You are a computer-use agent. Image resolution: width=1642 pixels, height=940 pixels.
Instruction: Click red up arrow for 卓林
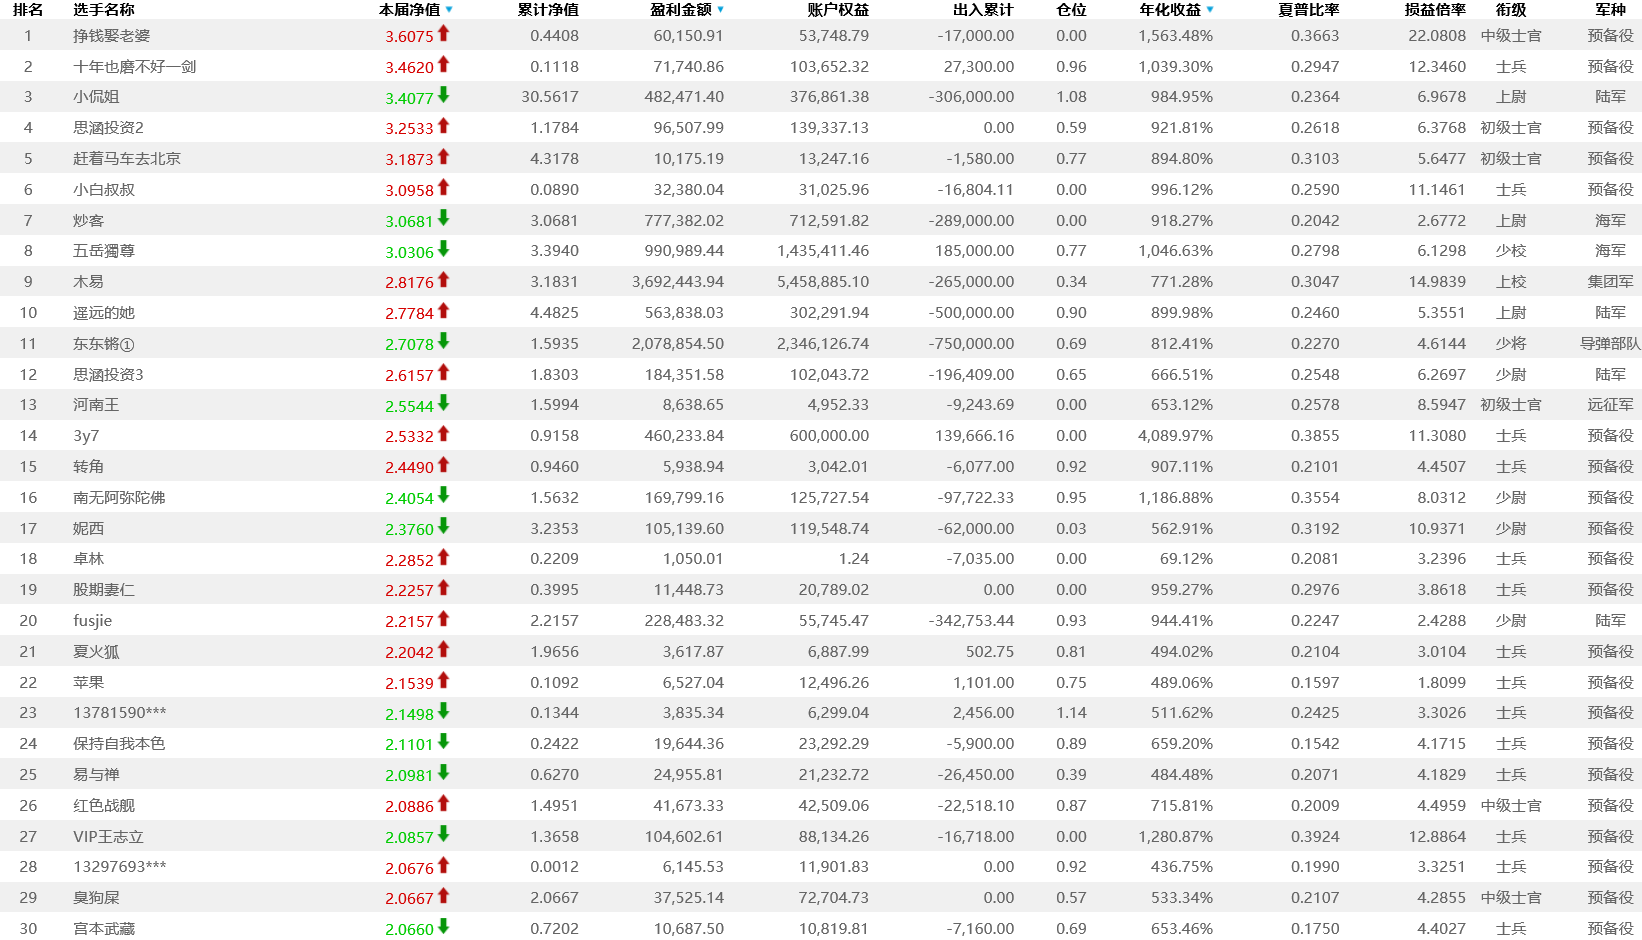[443, 557]
